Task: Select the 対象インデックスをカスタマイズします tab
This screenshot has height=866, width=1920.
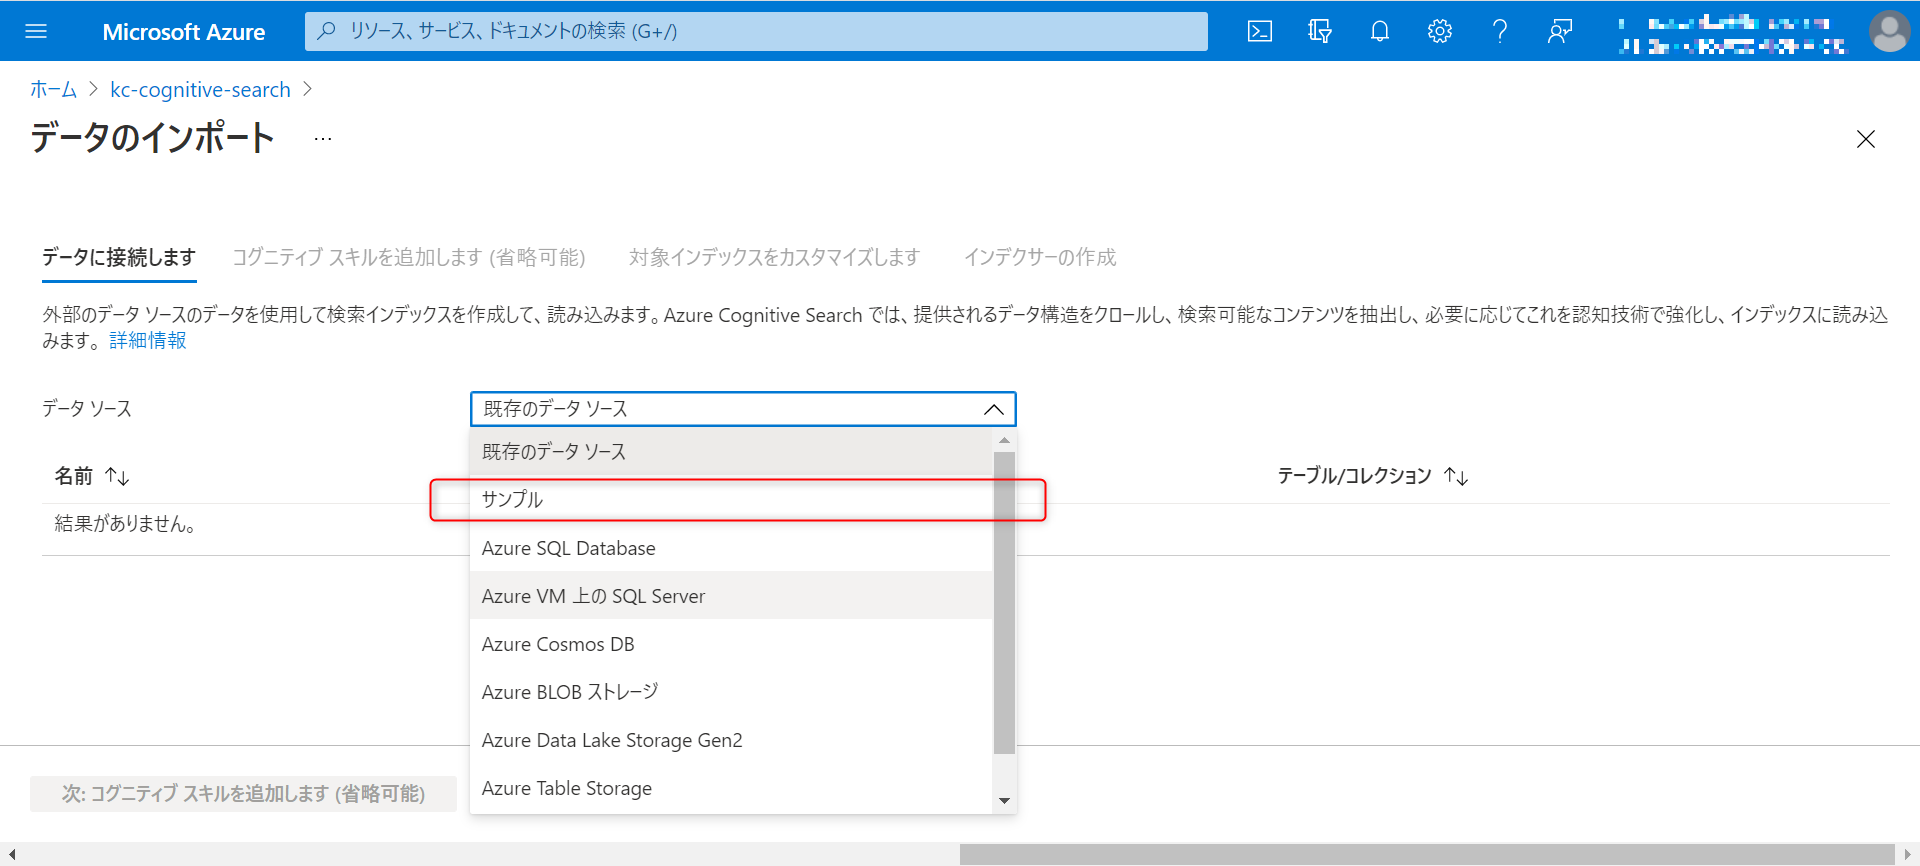Action: point(774,257)
